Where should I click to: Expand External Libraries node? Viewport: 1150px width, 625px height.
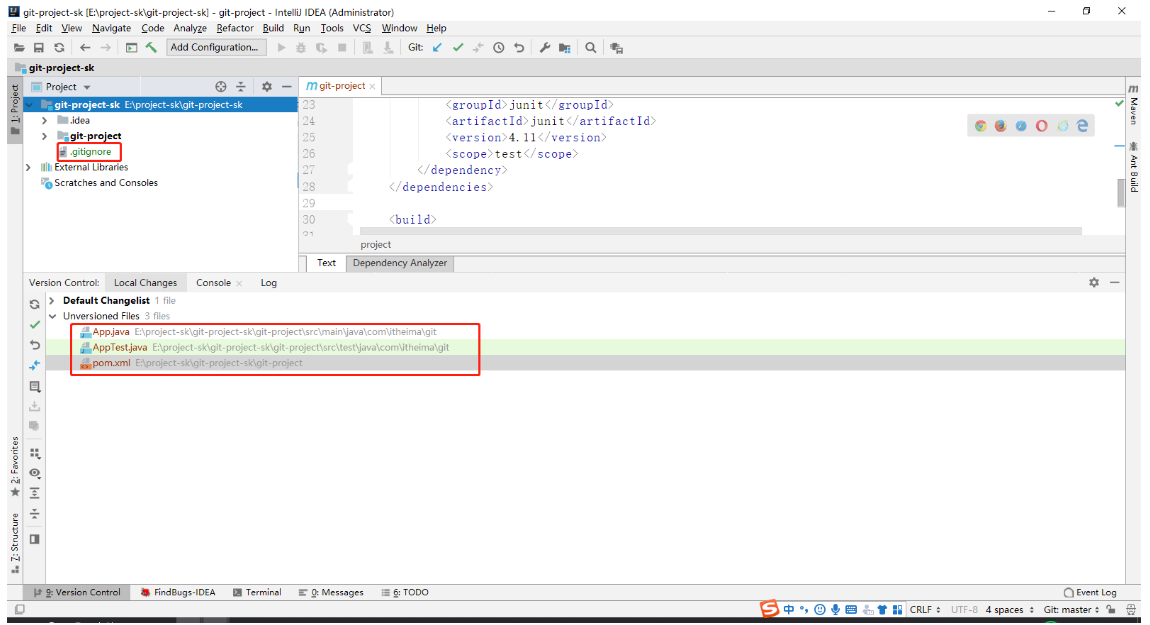[x=29, y=167]
